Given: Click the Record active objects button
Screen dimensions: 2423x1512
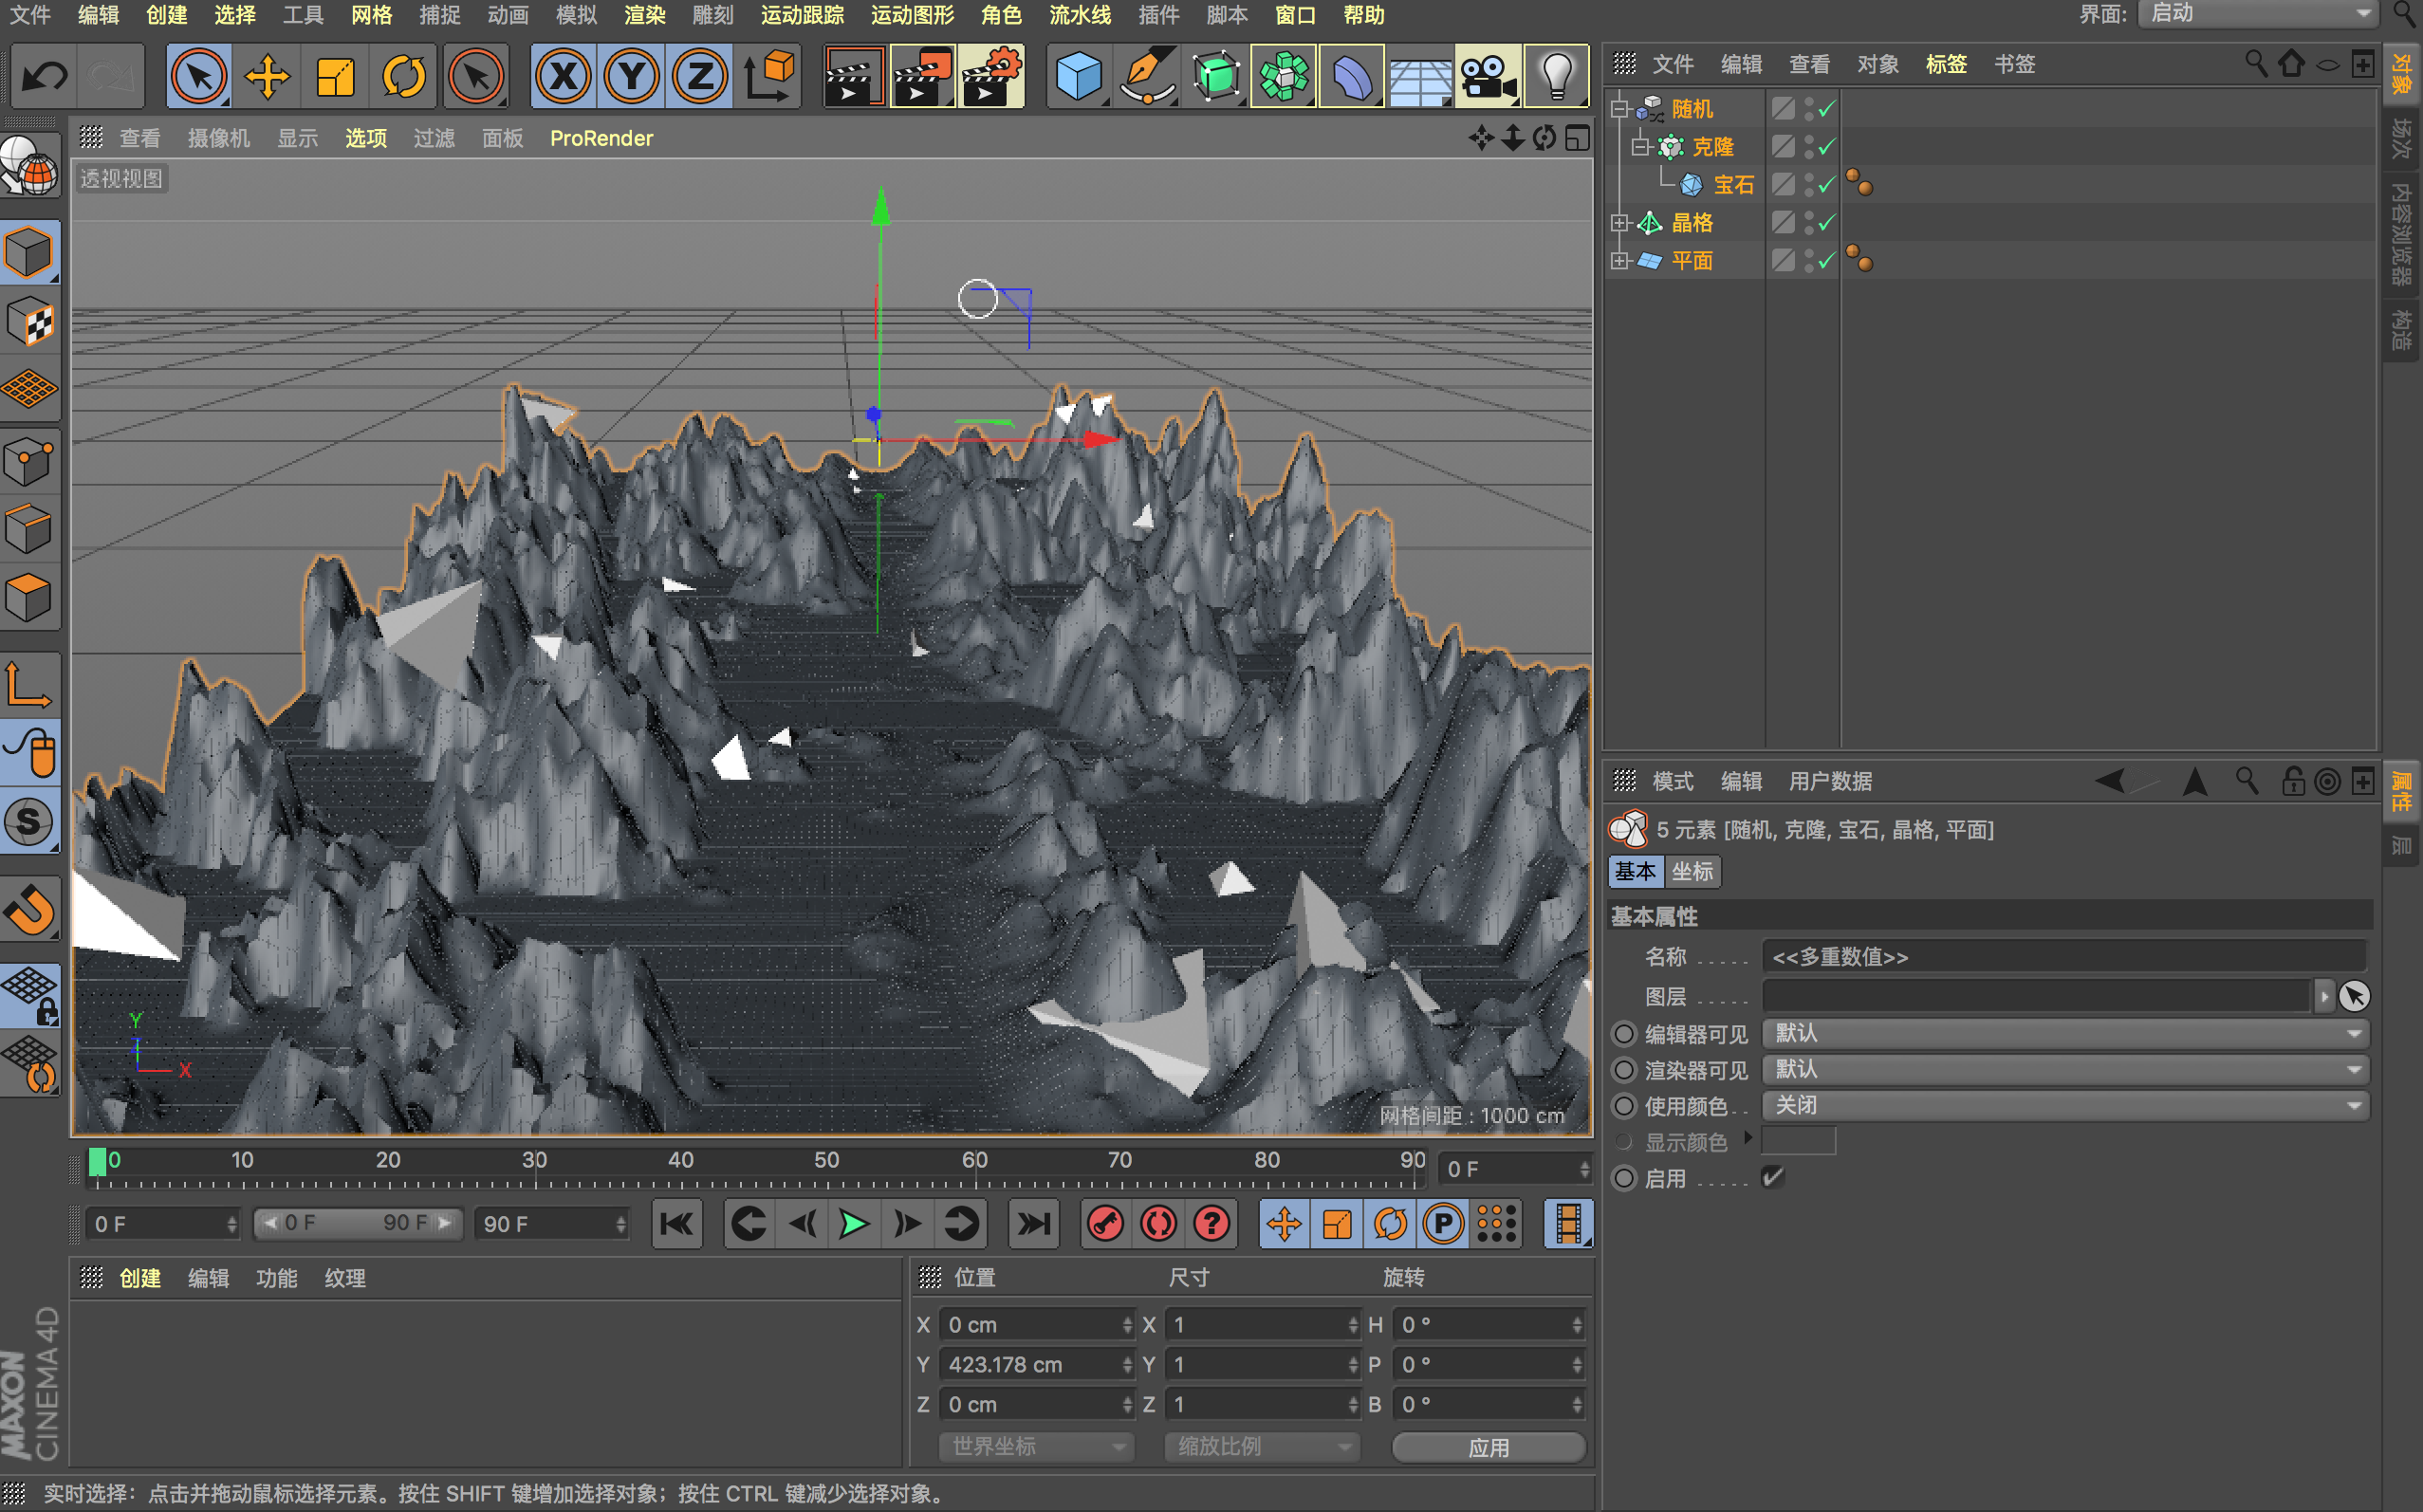Looking at the screenshot, I should coord(1105,1224).
